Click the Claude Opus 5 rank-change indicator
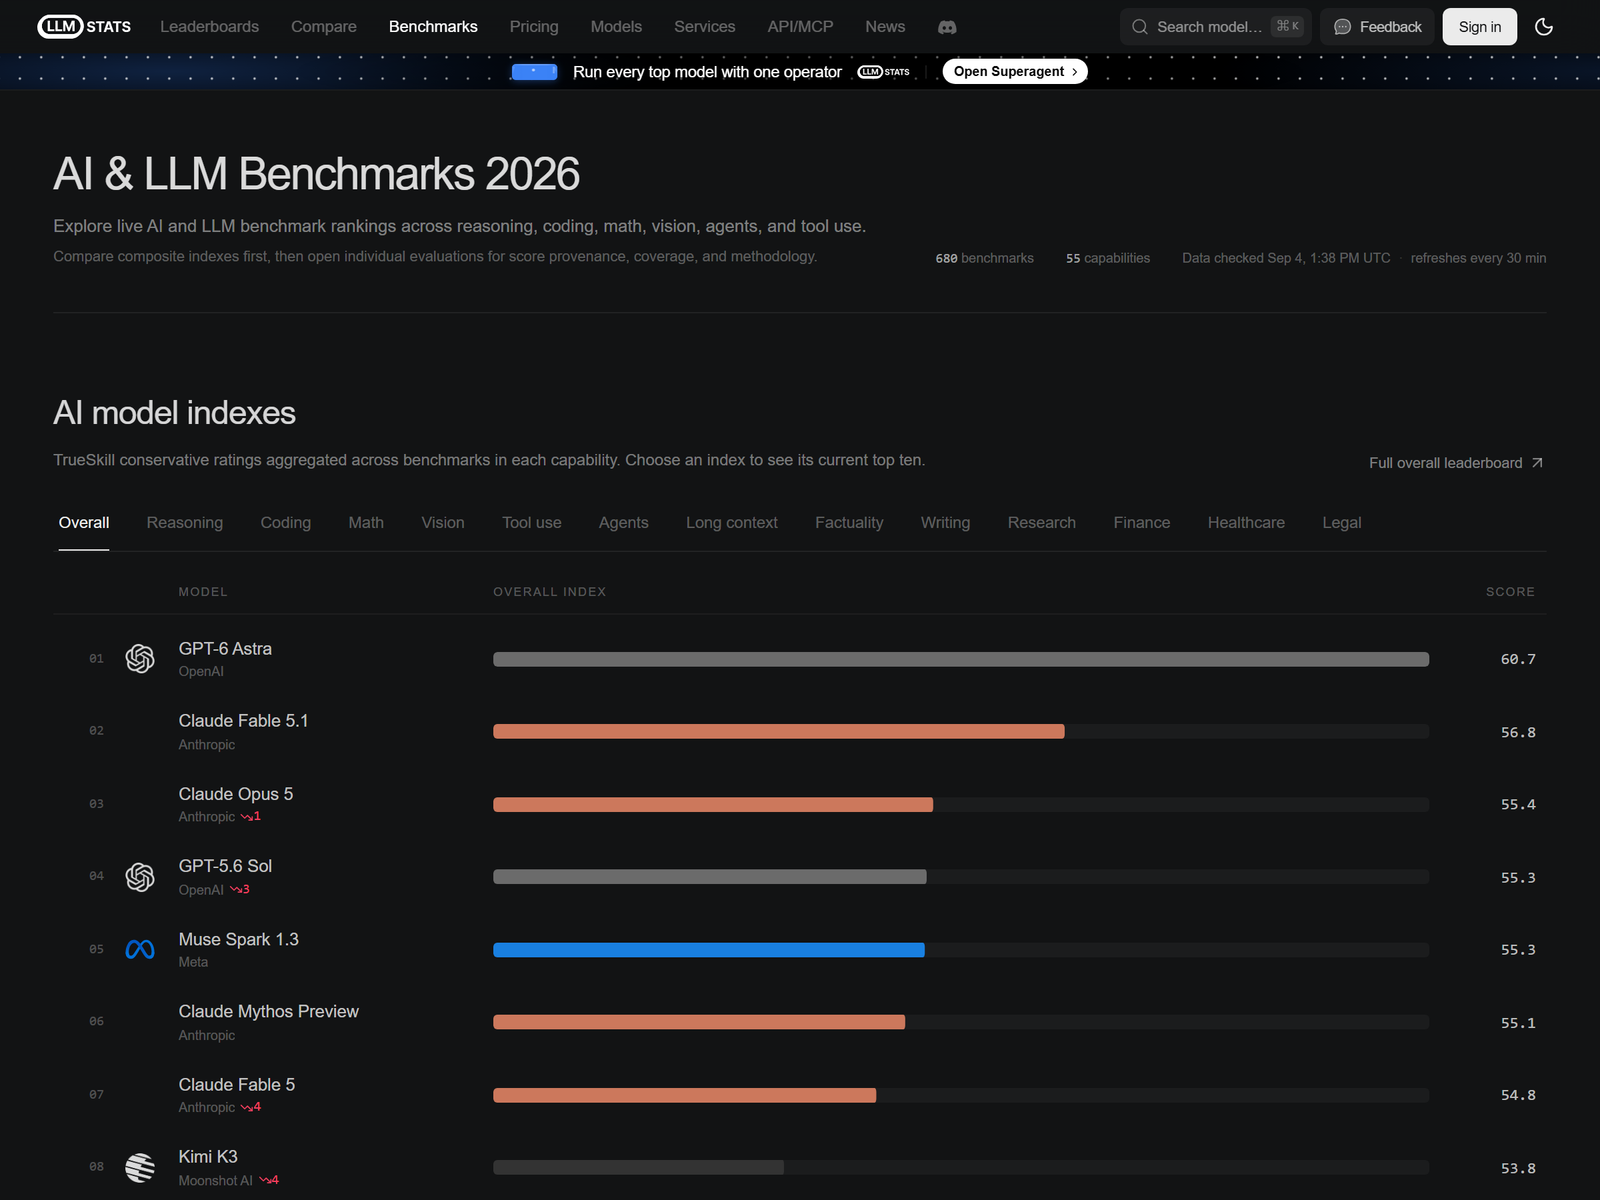Image resolution: width=1600 pixels, height=1200 pixels. pyautogui.click(x=251, y=817)
